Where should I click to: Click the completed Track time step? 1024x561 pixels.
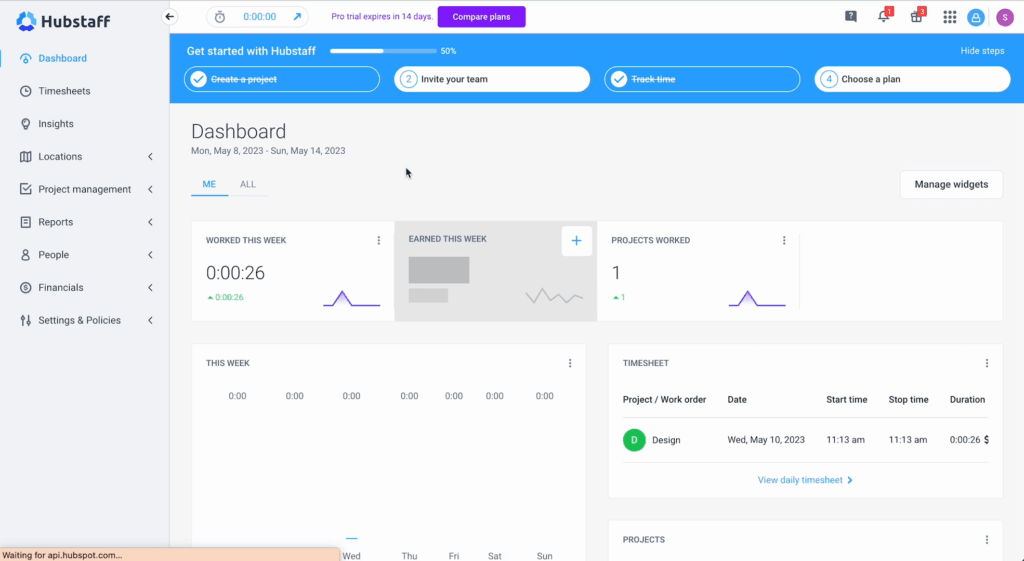point(702,79)
